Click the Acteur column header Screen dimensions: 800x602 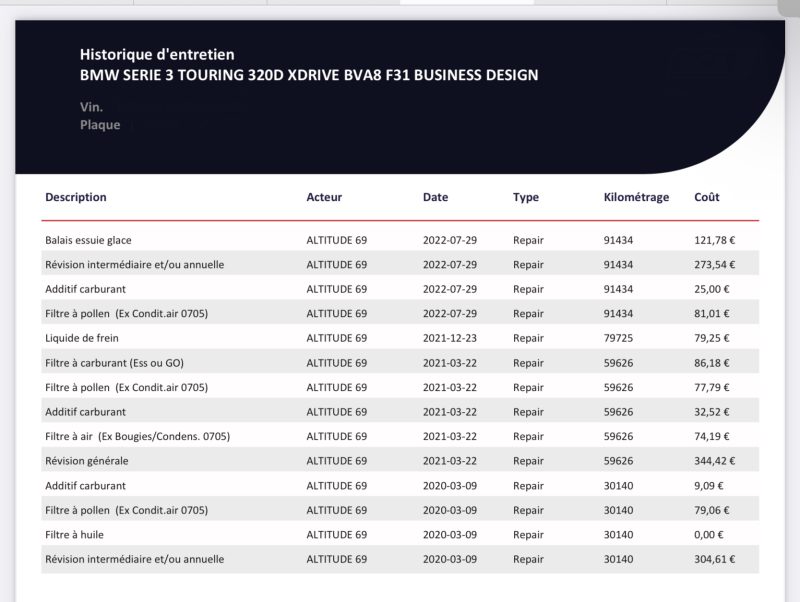point(324,197)
